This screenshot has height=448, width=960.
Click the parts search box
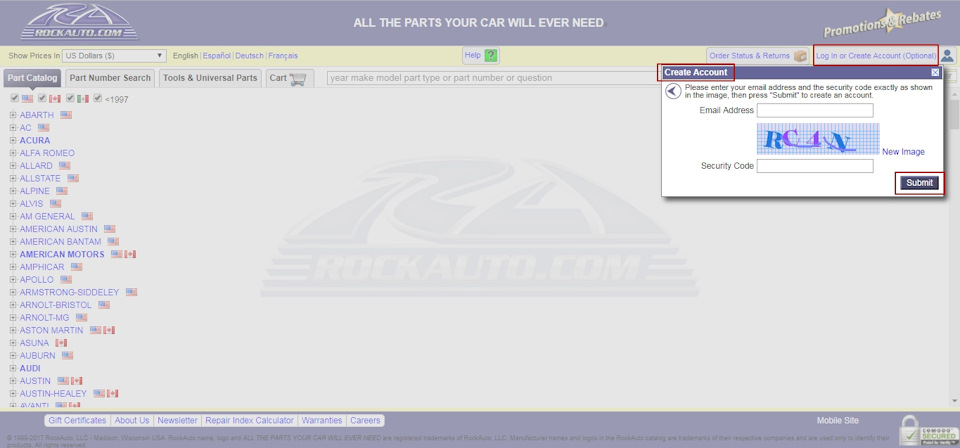click(493, 78)
